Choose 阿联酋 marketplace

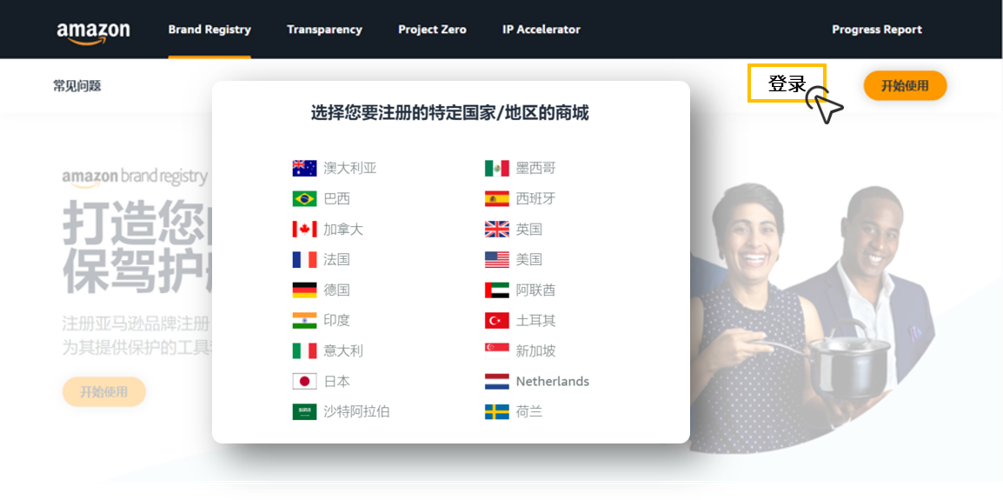536,290
